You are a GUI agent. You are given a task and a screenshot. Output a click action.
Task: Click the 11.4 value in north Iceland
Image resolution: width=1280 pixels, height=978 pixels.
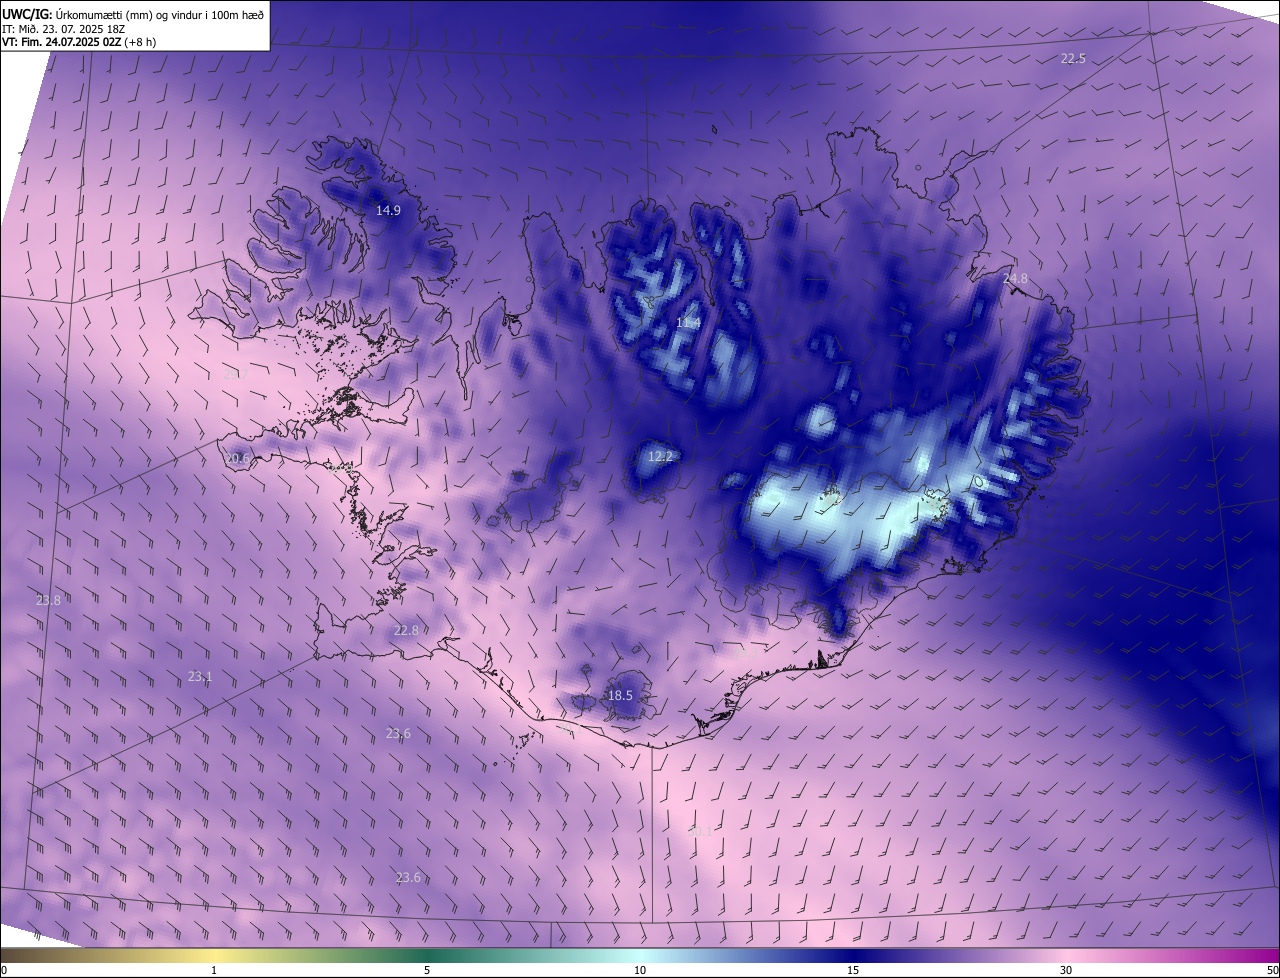click(688, 322)
